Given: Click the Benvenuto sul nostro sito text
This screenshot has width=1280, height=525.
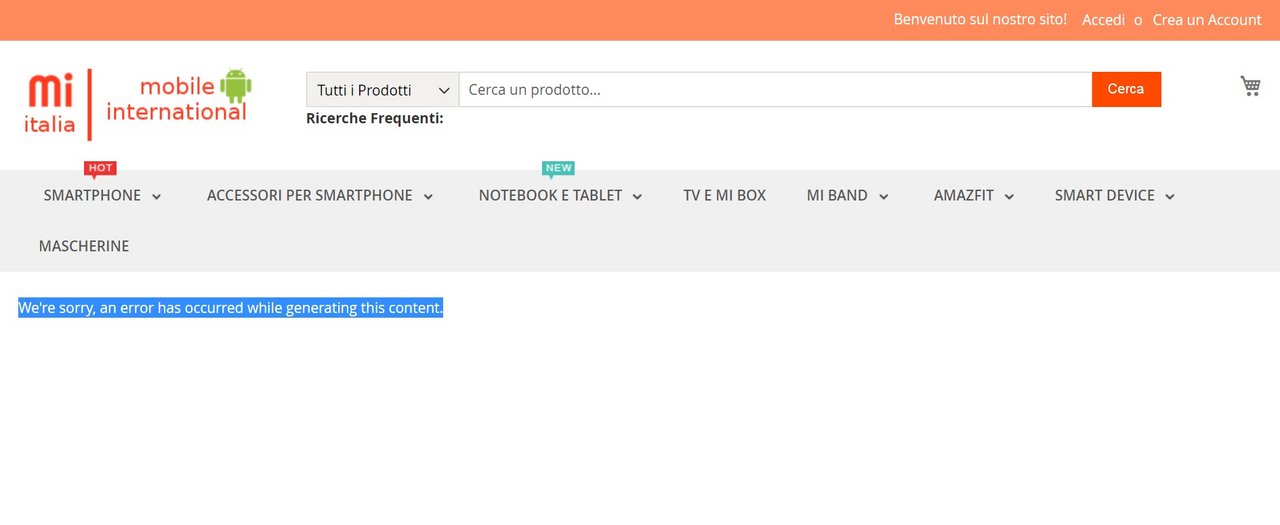Looking at the screenshot, I should 980,20.
